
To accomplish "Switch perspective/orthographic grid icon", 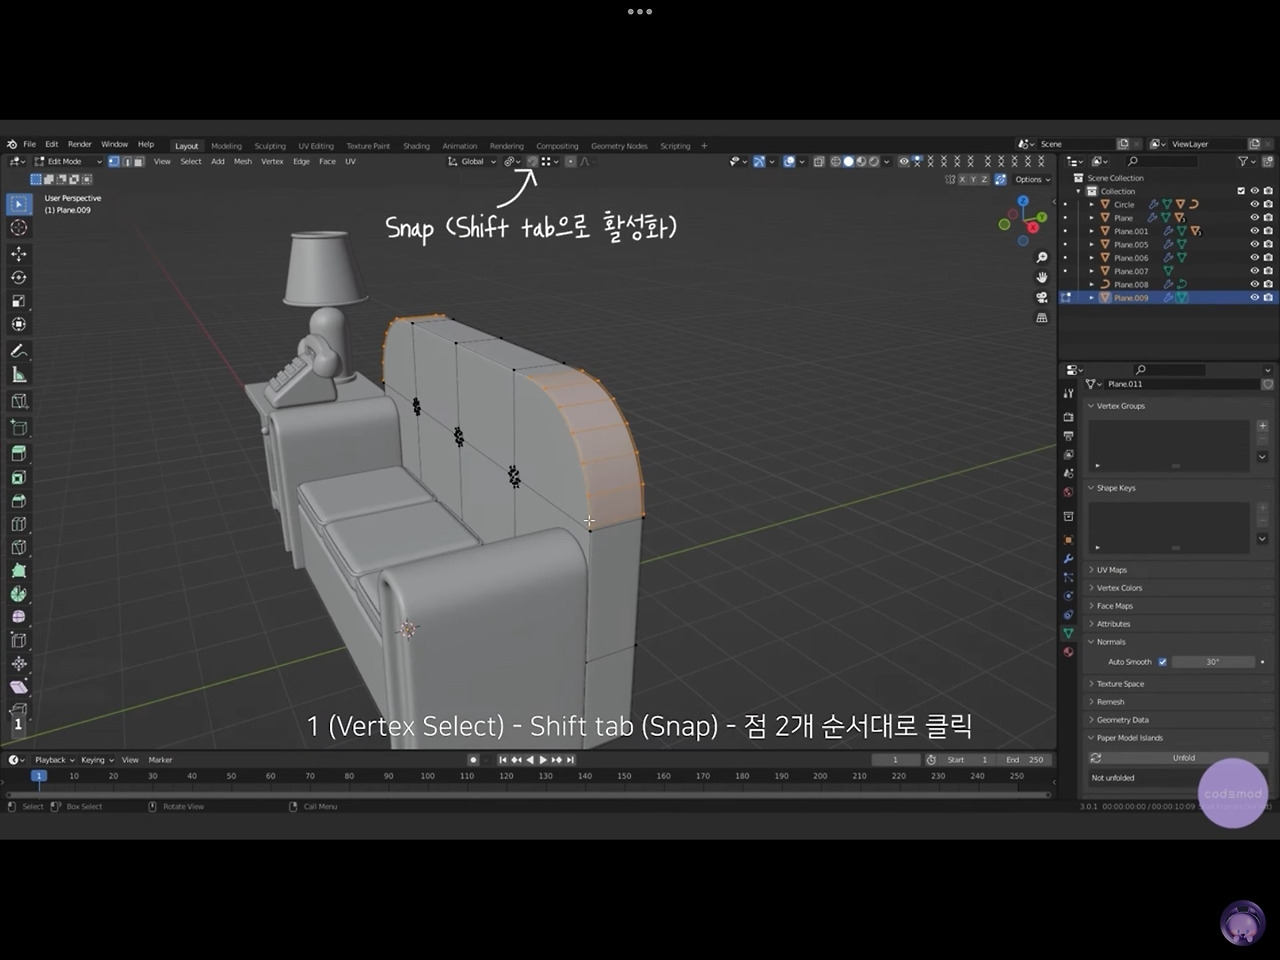I will (1042, 317).
